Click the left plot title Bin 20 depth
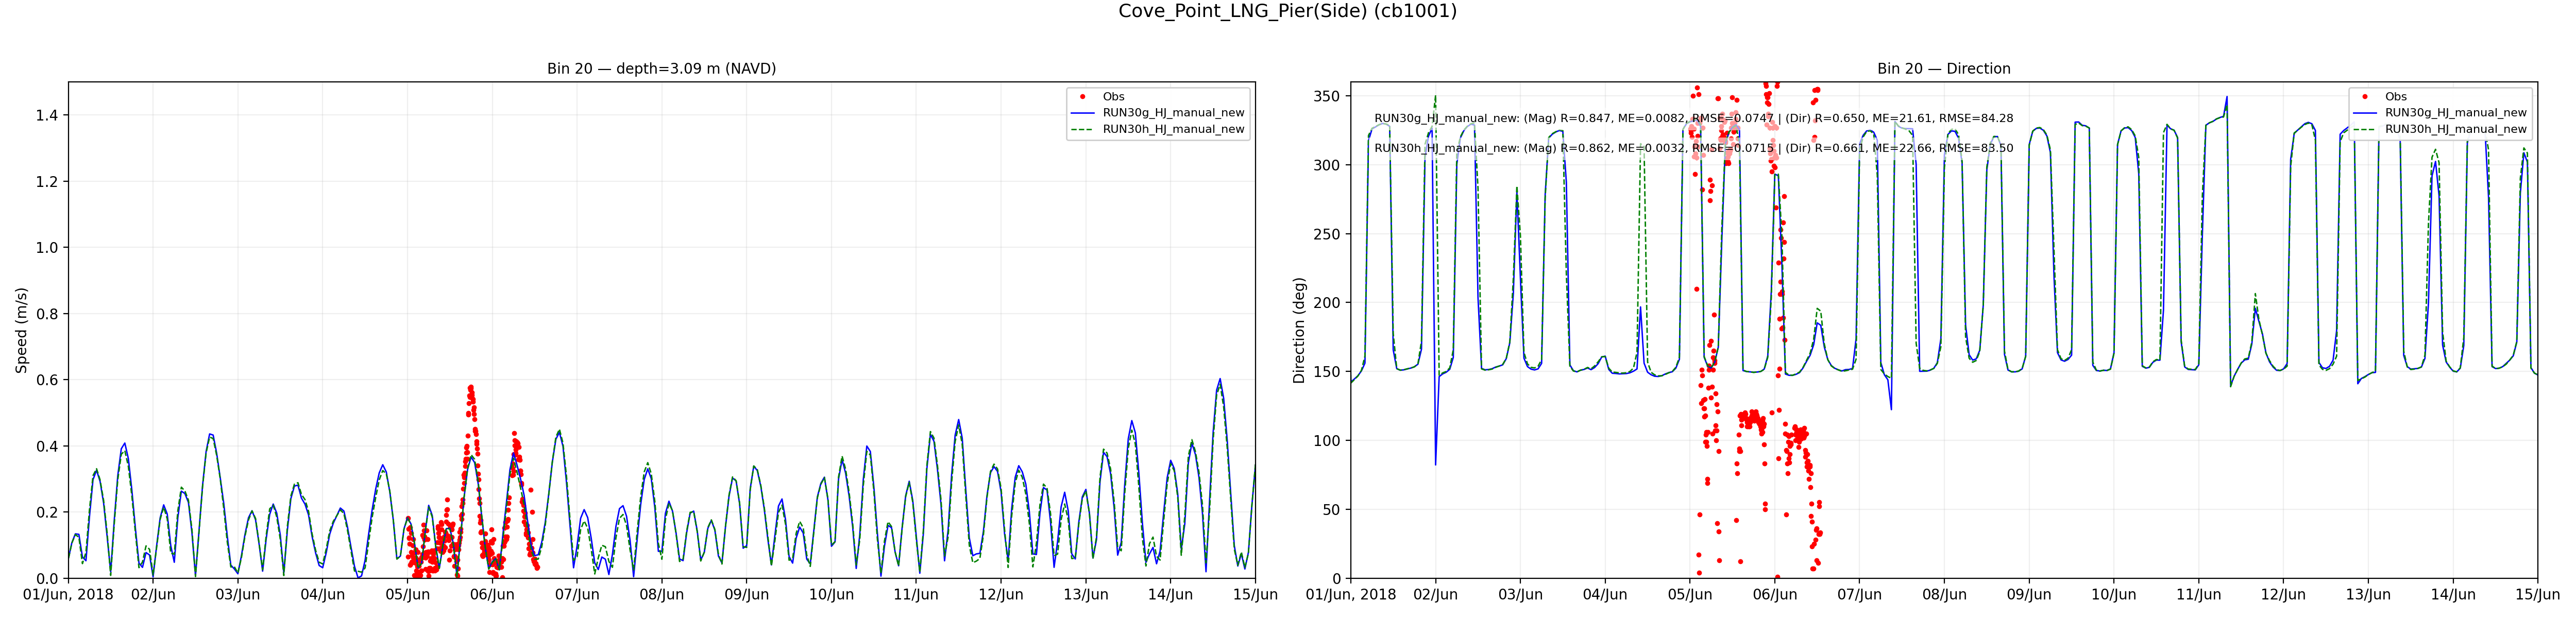The width and height of the screenshot is (2576, 618). coord(661,69)
